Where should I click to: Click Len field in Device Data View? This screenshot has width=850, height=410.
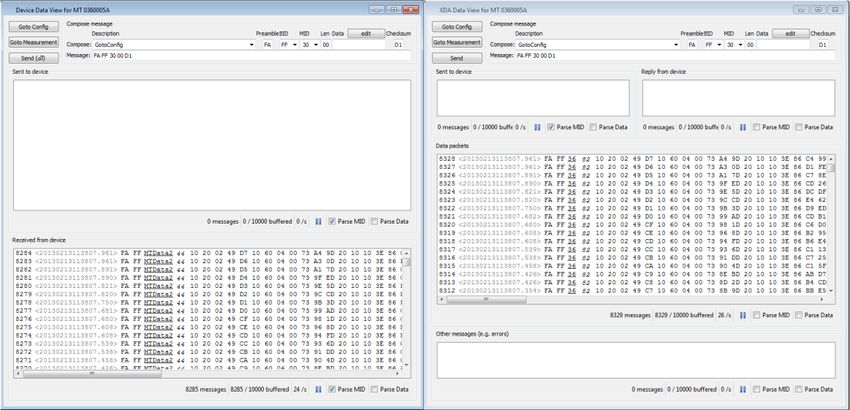[x=326, y=45]
